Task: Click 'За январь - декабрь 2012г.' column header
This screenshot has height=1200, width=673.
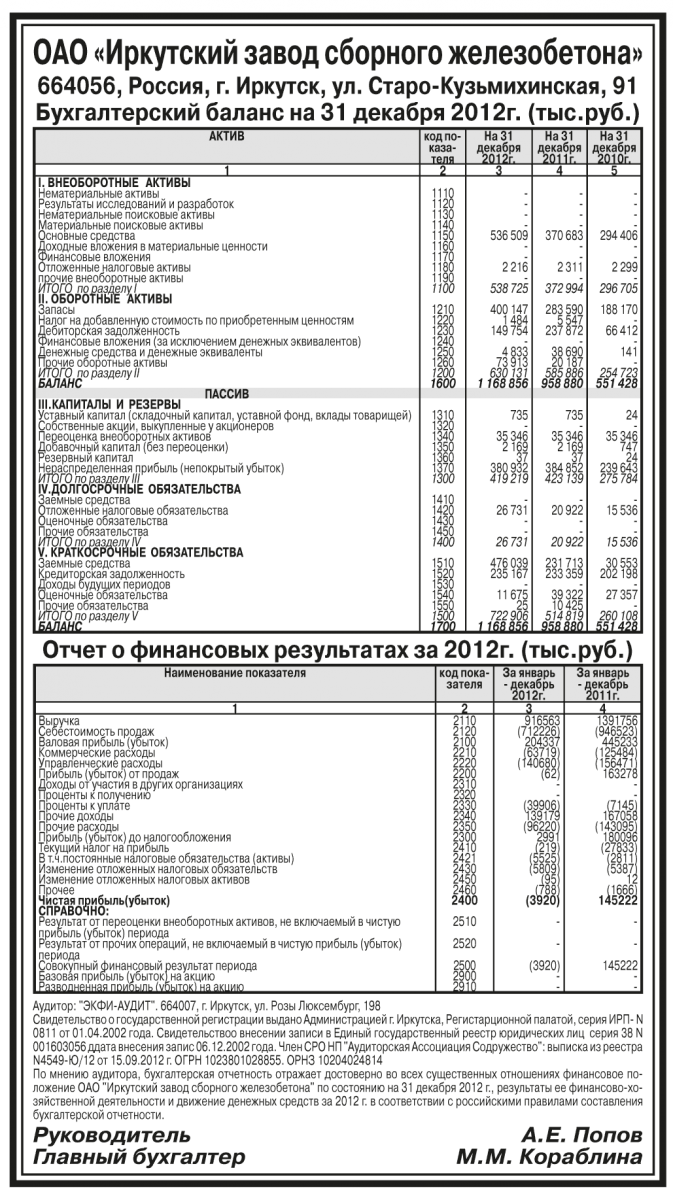Action: (527, 685)
